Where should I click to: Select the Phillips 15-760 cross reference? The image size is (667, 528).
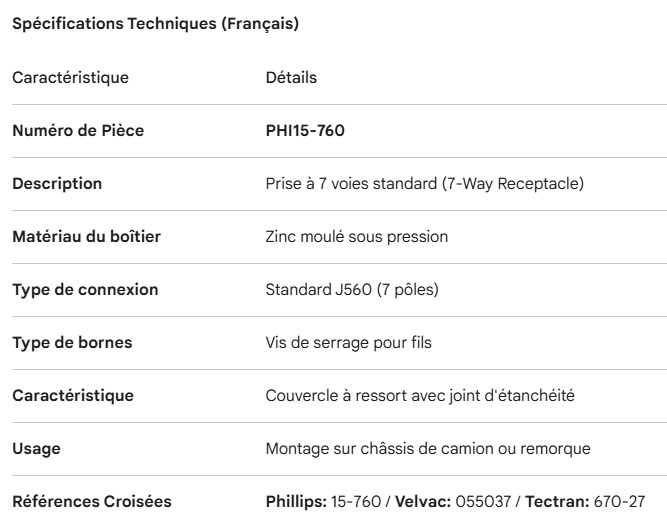(x=316, y=502)
